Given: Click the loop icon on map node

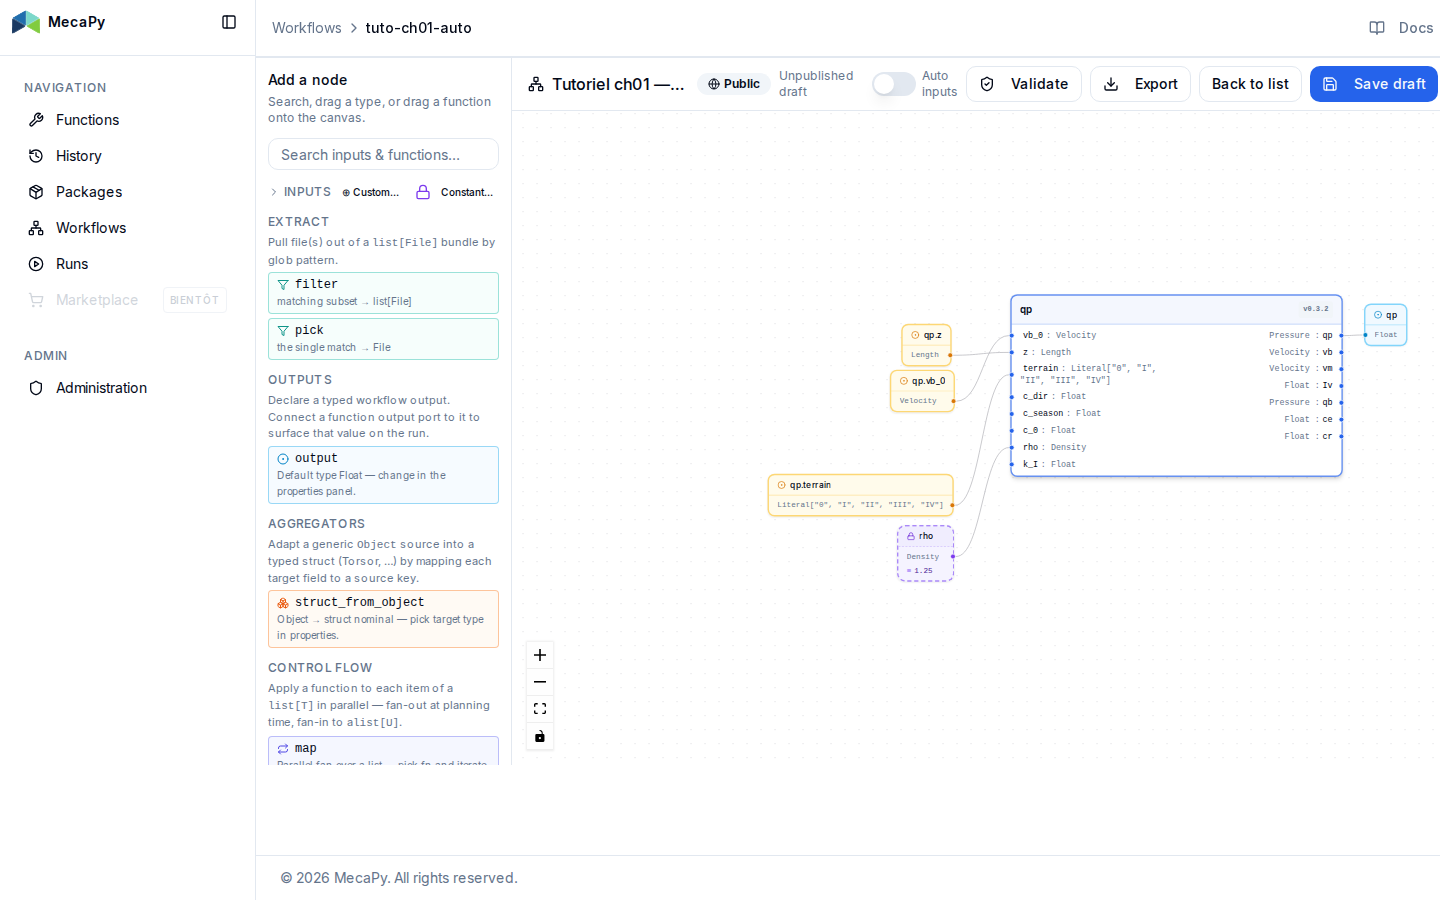Looking at the screenshot, I should (x=283, y=749).
